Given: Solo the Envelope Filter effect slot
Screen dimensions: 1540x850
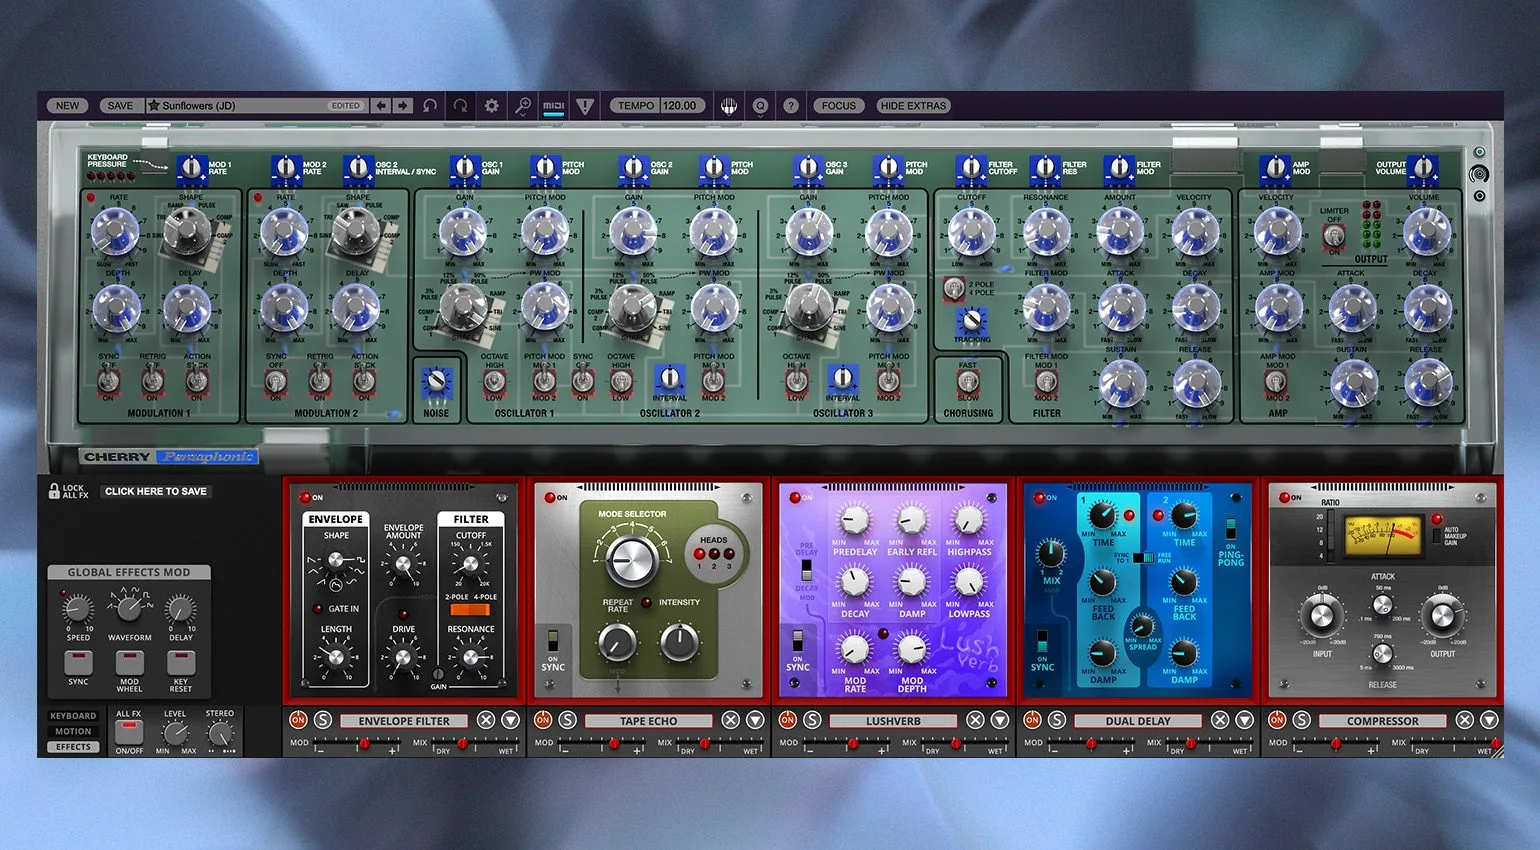Looking at the screenshot, I should [x=323, y=720].
